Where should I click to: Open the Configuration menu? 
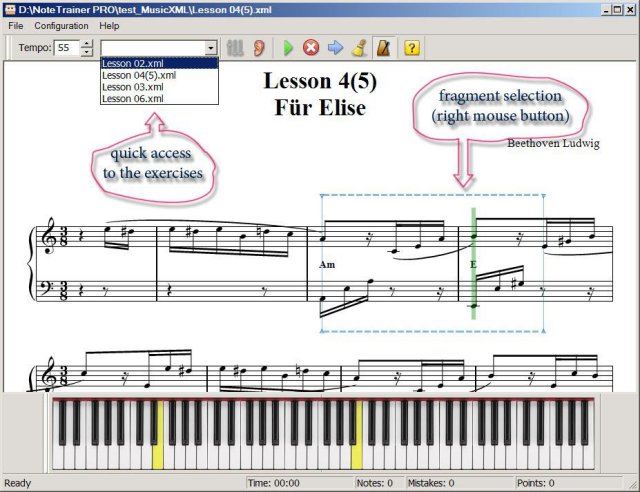61,26
